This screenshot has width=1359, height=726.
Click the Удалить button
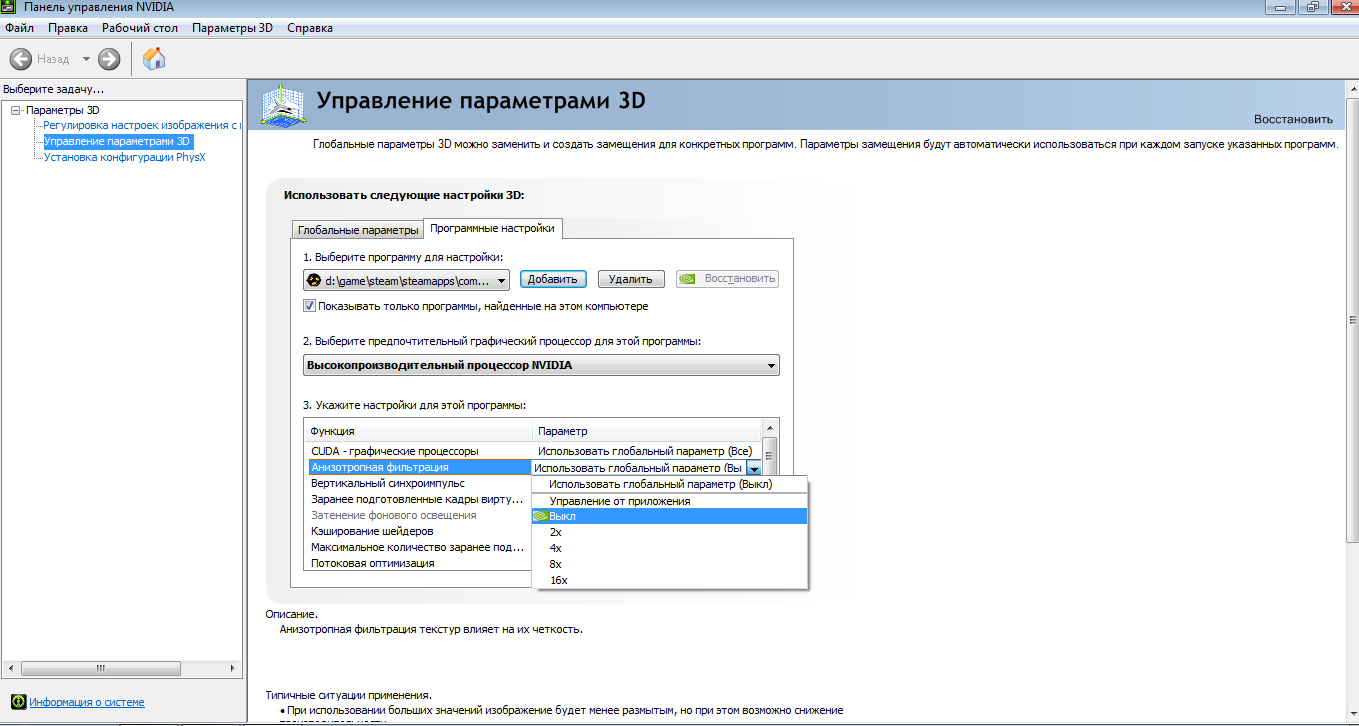[631, 280]
